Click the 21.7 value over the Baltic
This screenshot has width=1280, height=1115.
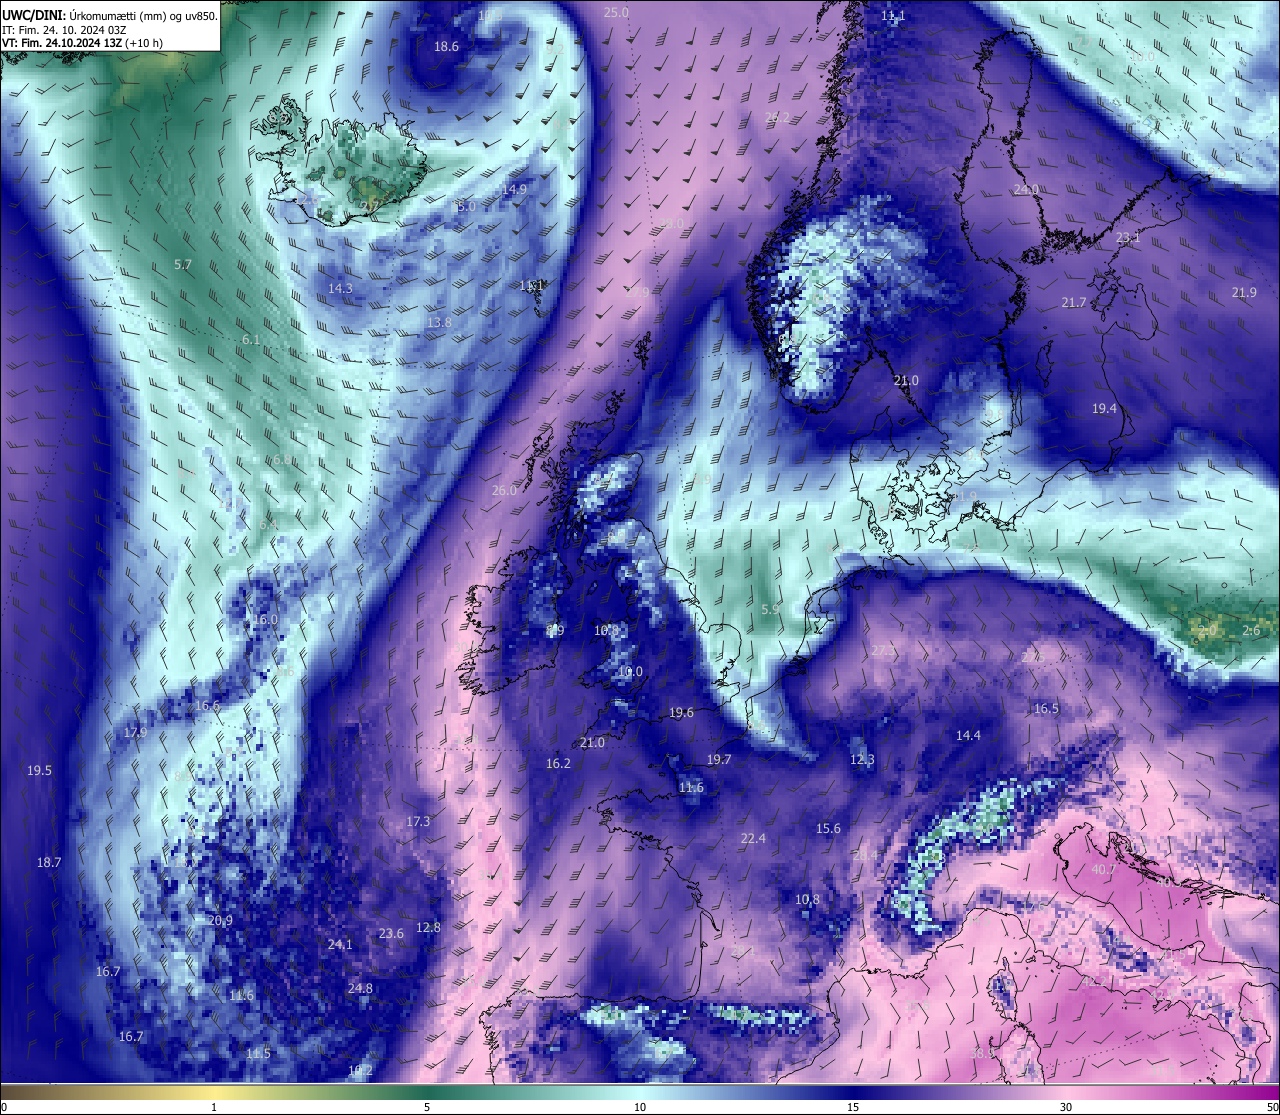[1074, 302]
